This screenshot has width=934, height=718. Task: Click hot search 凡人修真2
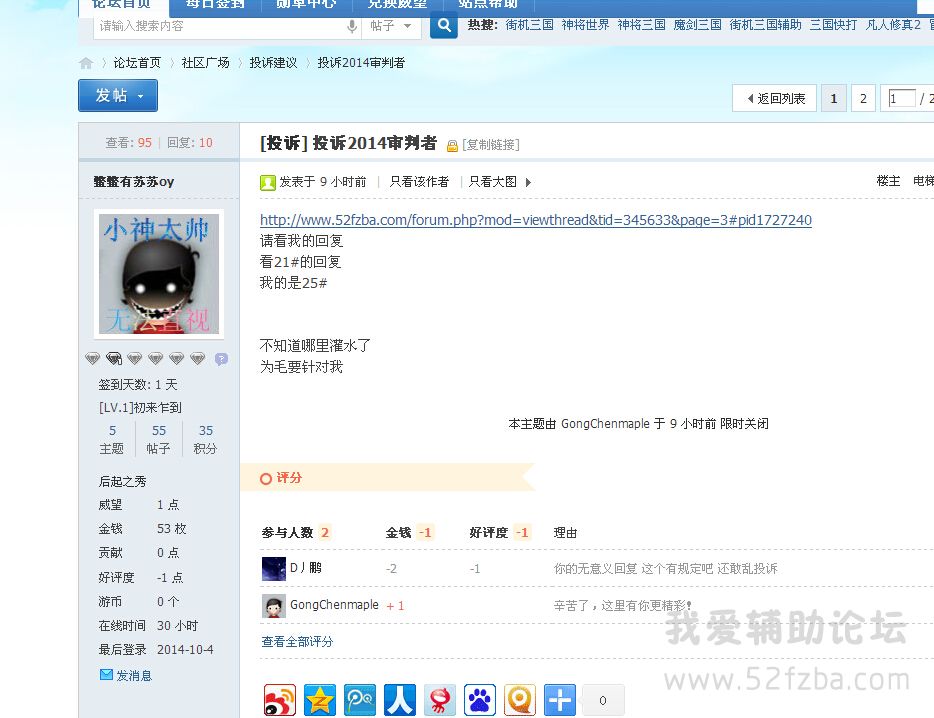point(893,25)
